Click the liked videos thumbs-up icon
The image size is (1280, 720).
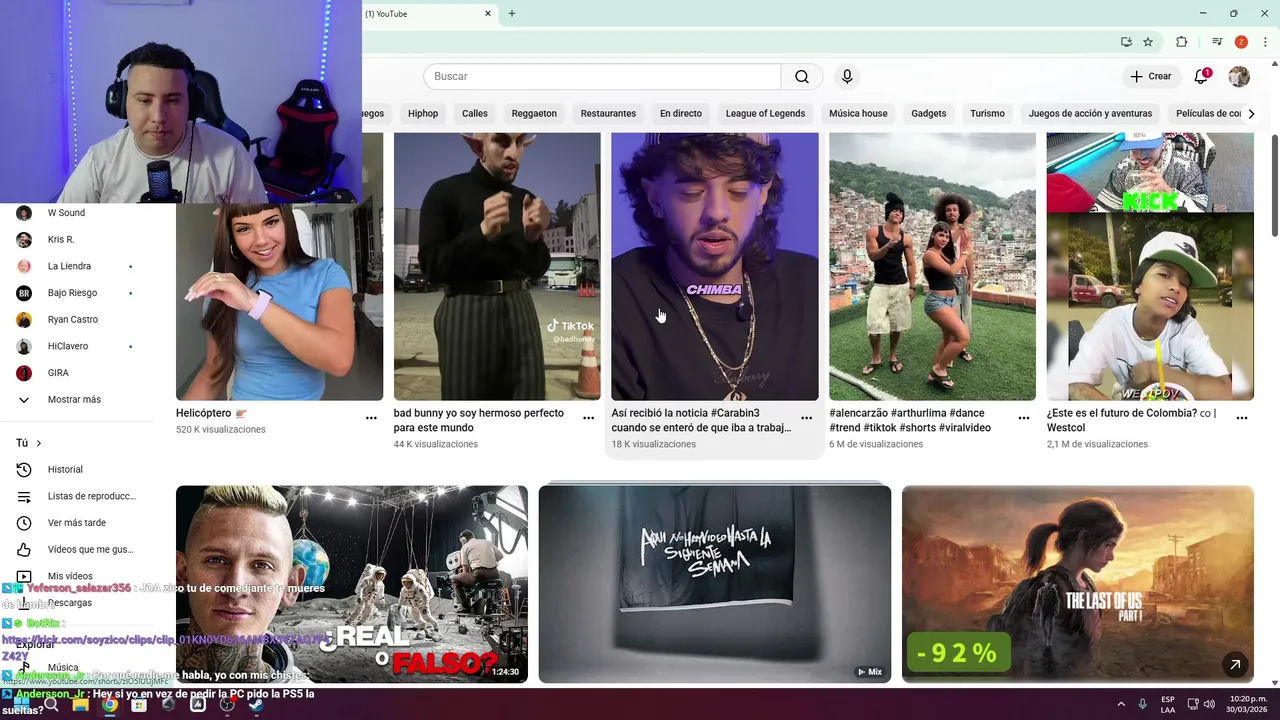click(24, 550)
